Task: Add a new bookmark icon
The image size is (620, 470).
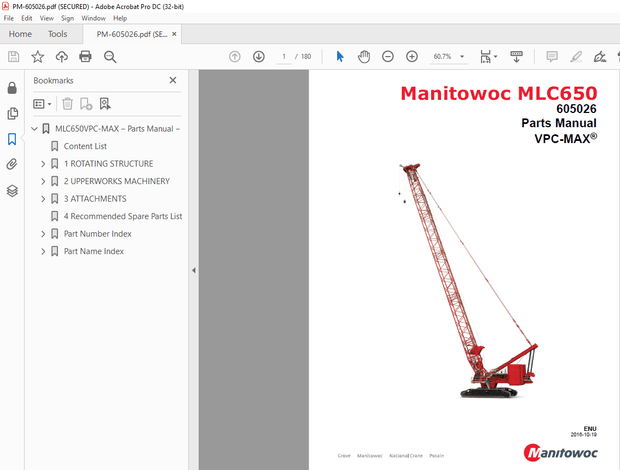Action: 86,104
